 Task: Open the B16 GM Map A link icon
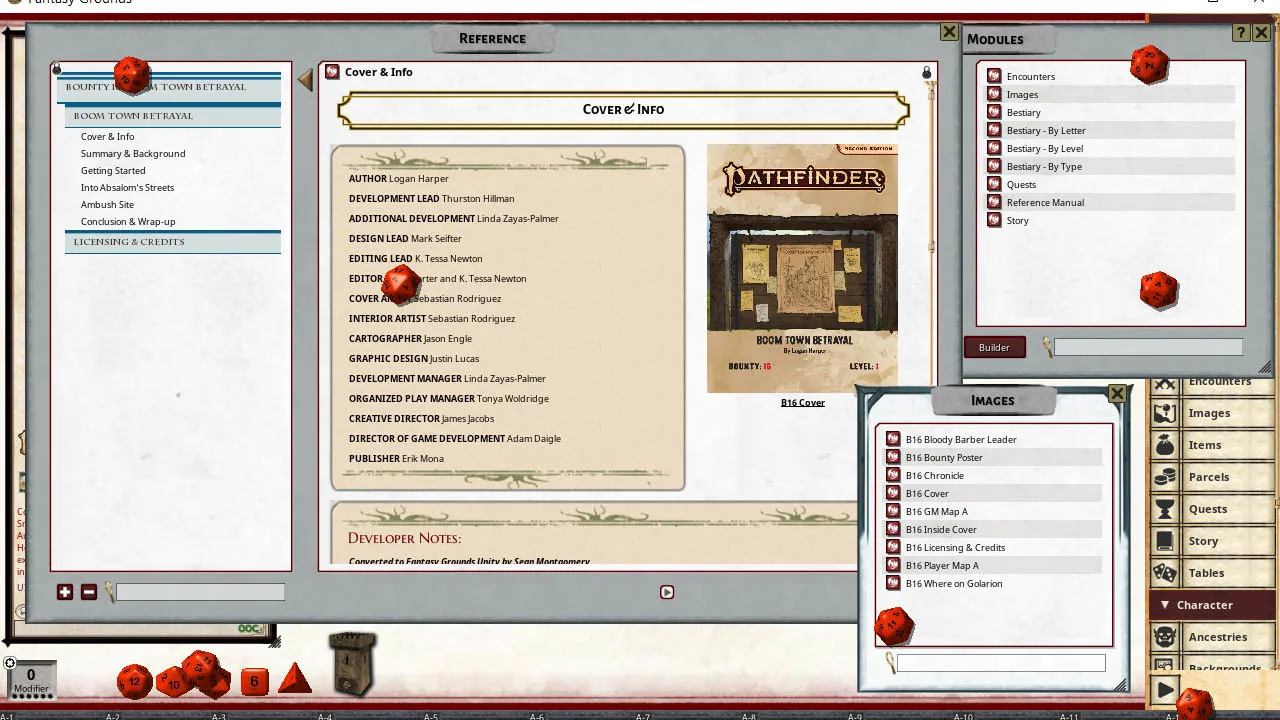point(893,511)
